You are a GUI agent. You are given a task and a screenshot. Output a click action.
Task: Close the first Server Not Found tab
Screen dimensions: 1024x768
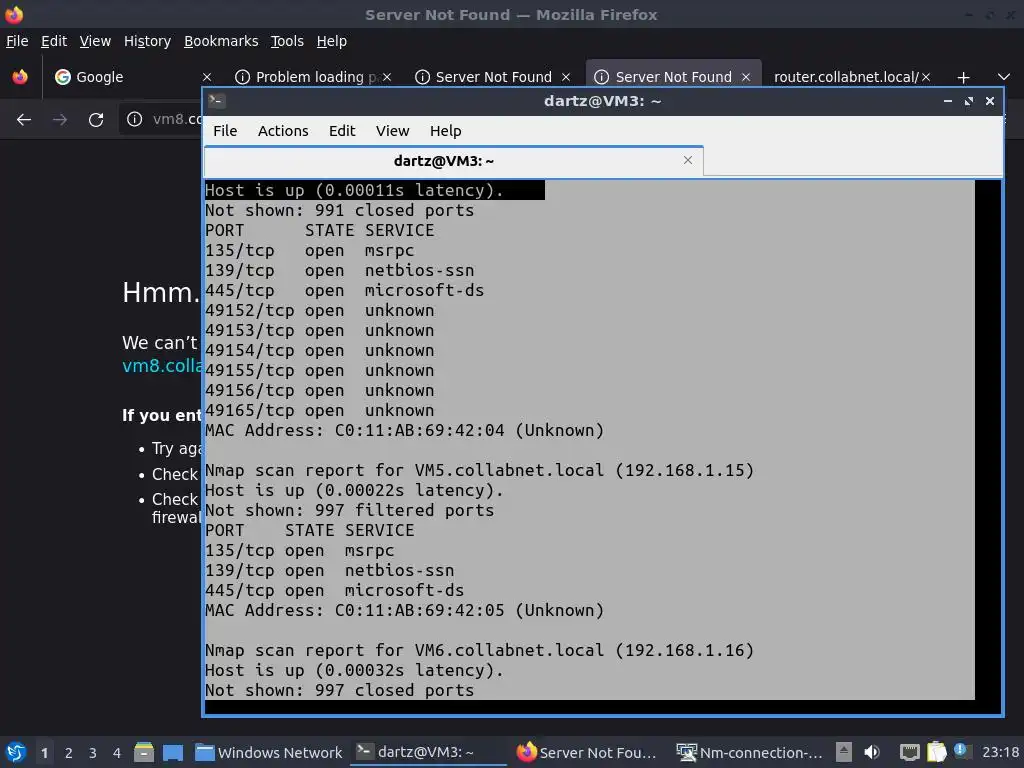[x=566, y=77]
